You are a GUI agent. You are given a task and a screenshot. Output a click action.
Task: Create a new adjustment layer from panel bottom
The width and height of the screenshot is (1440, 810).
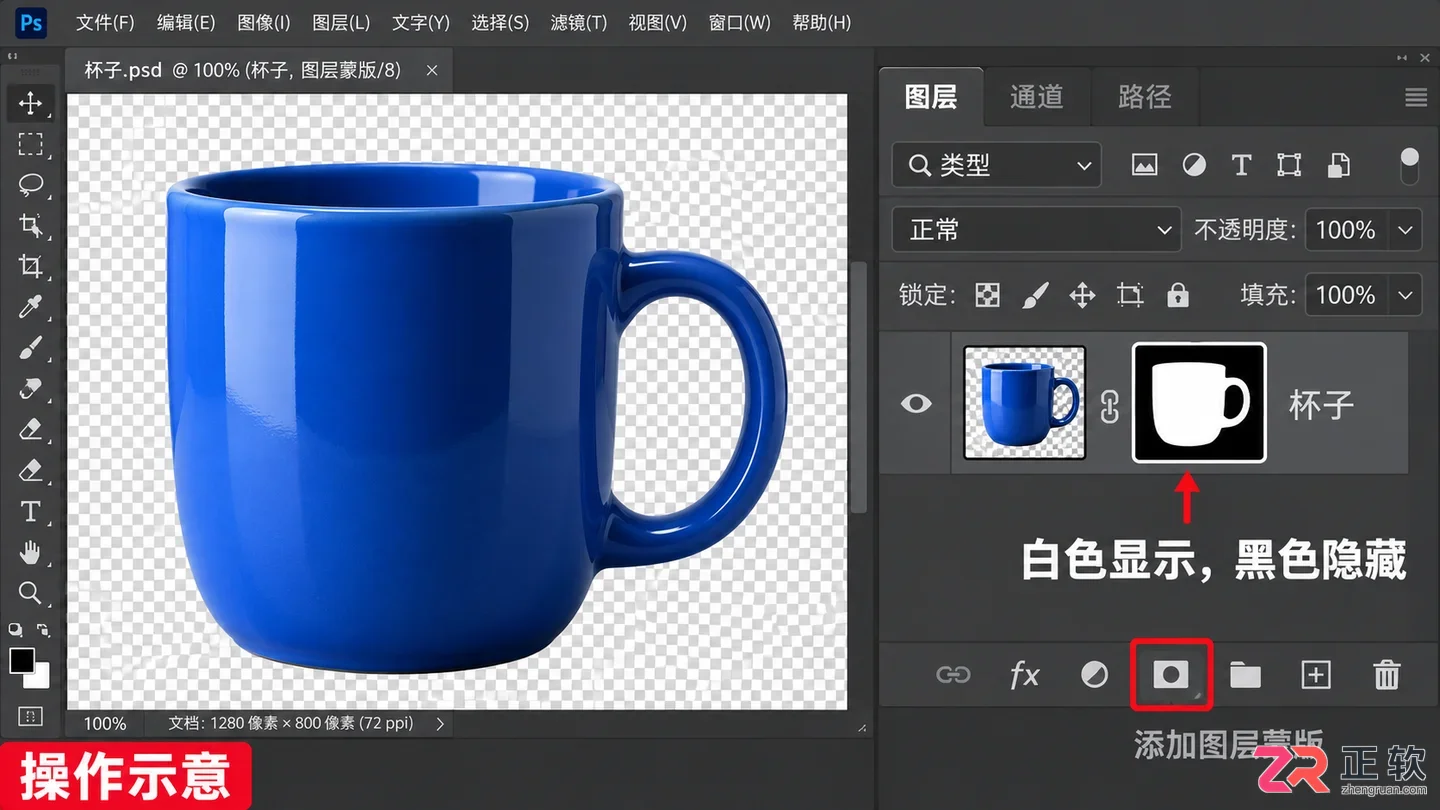click(1095, 675)
